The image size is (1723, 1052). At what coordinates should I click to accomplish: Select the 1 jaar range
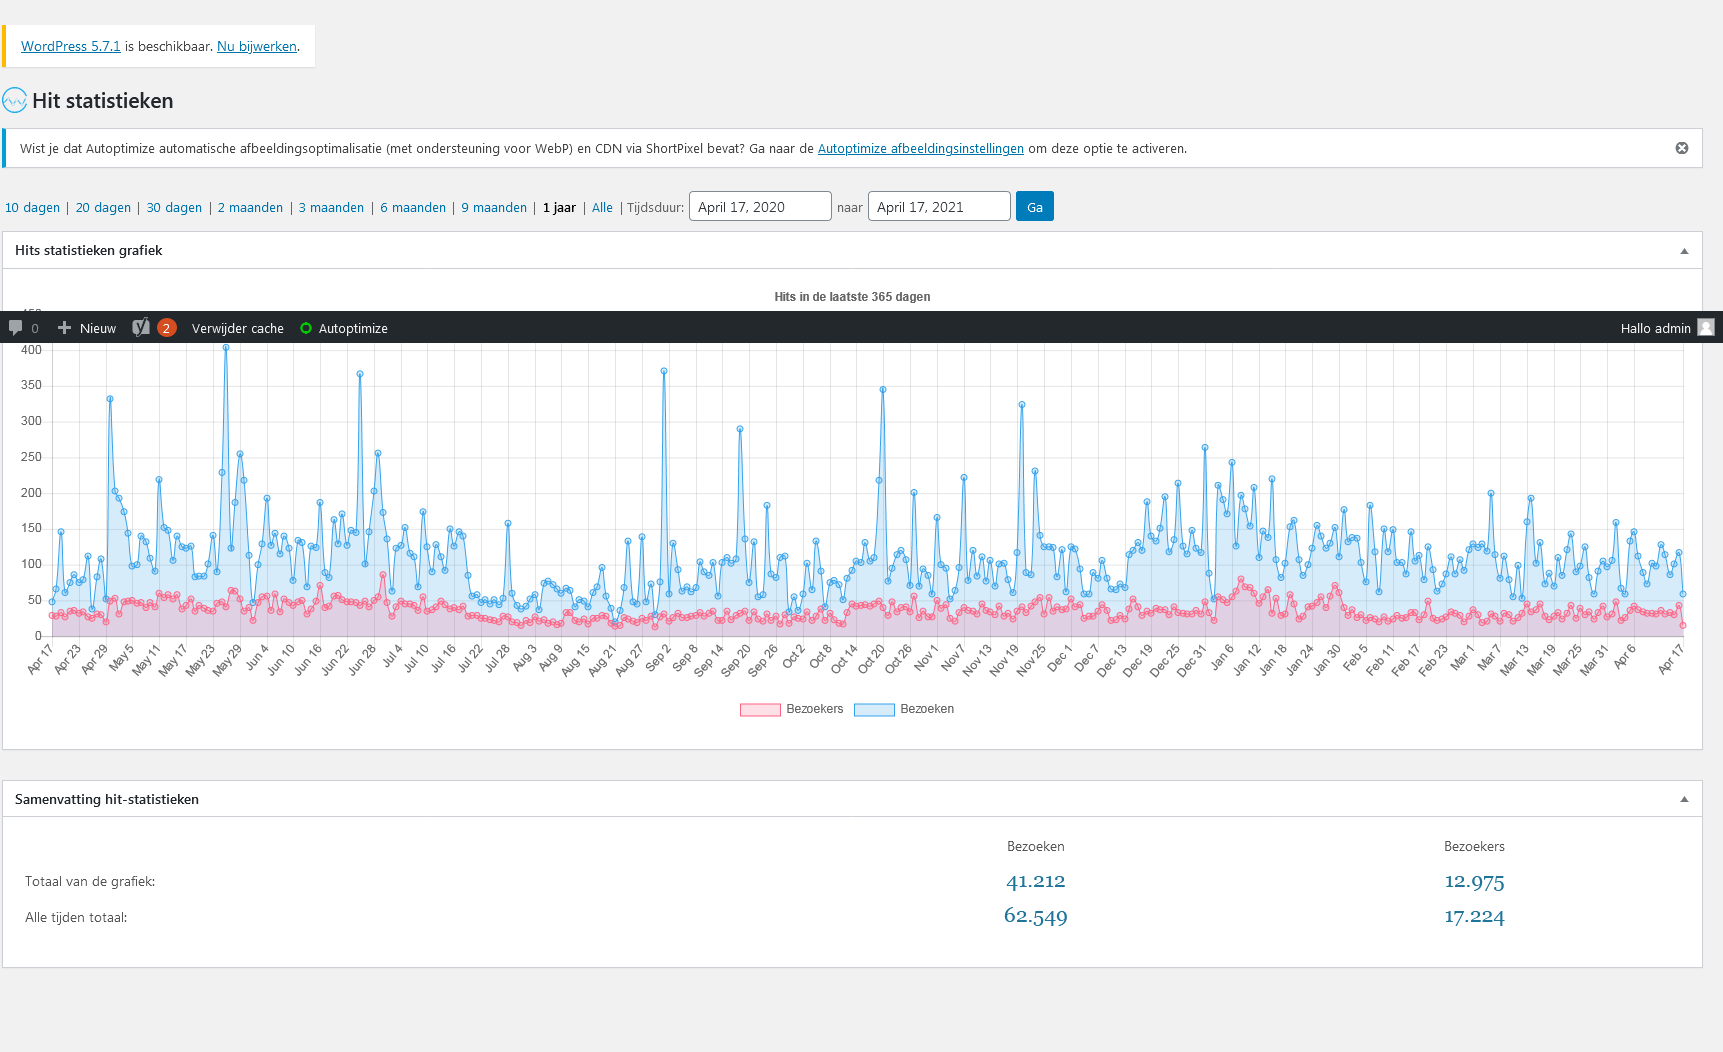(559, 208)
